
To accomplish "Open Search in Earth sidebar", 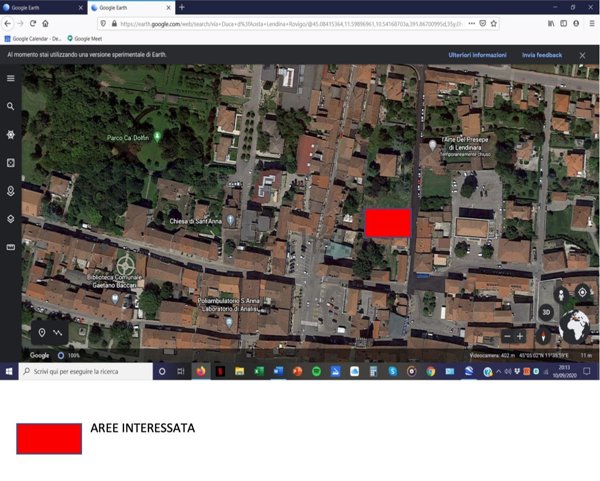I will click(x=11, y=106).
